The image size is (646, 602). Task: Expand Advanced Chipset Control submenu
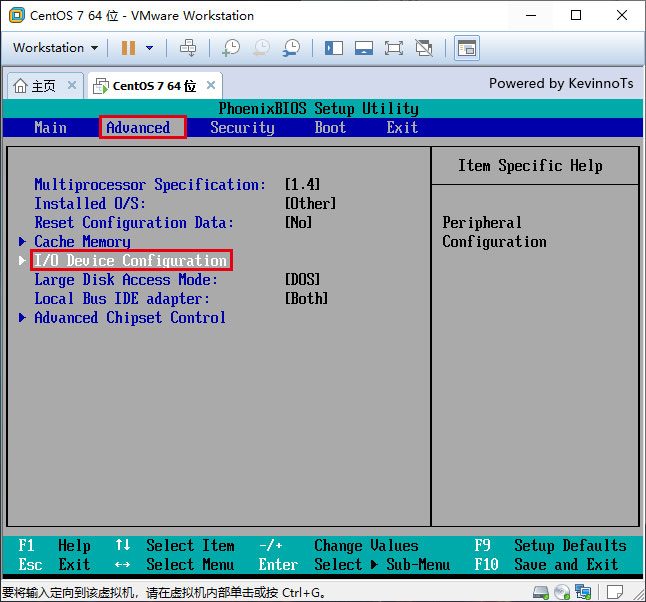point(130,318)
